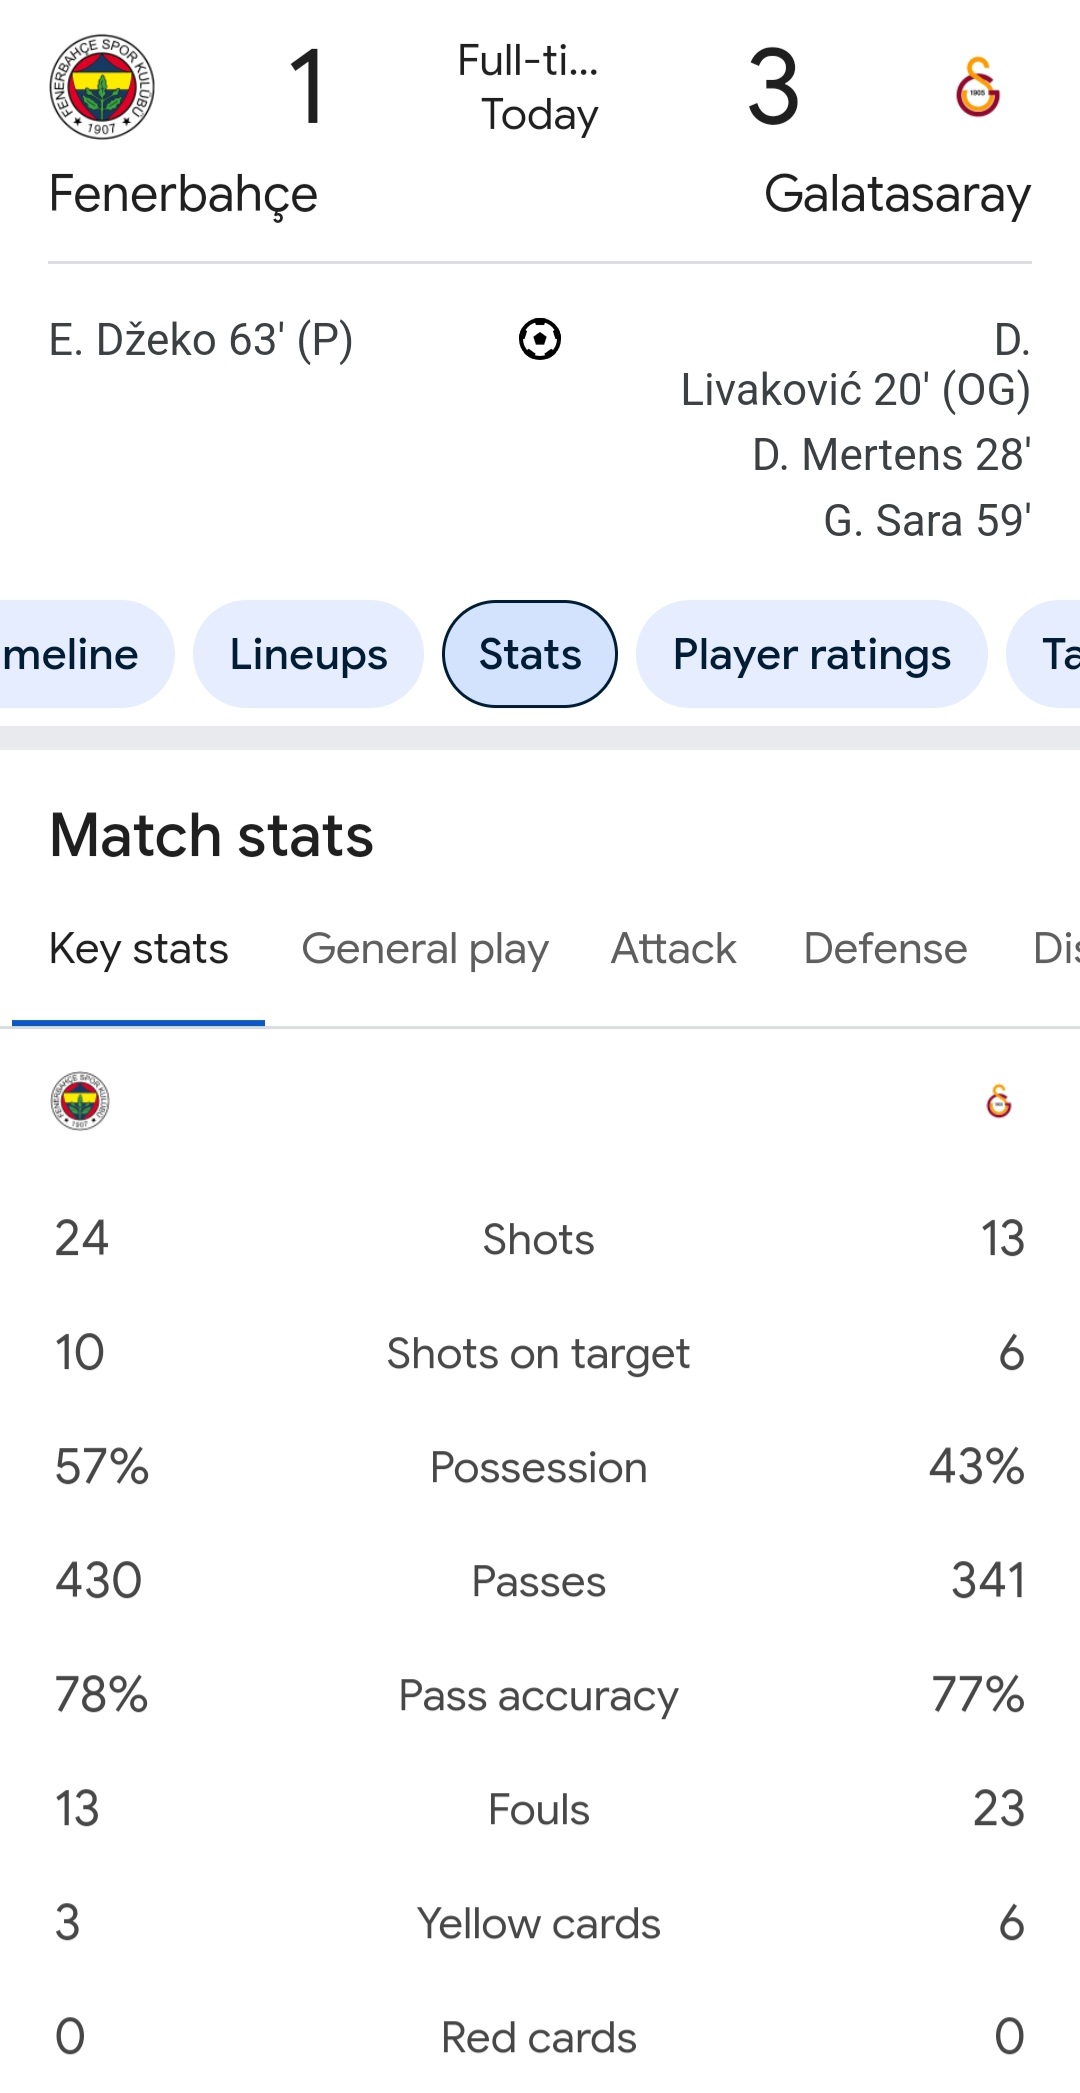Tap the Galatasaray crest in the score header

(977, 87)
